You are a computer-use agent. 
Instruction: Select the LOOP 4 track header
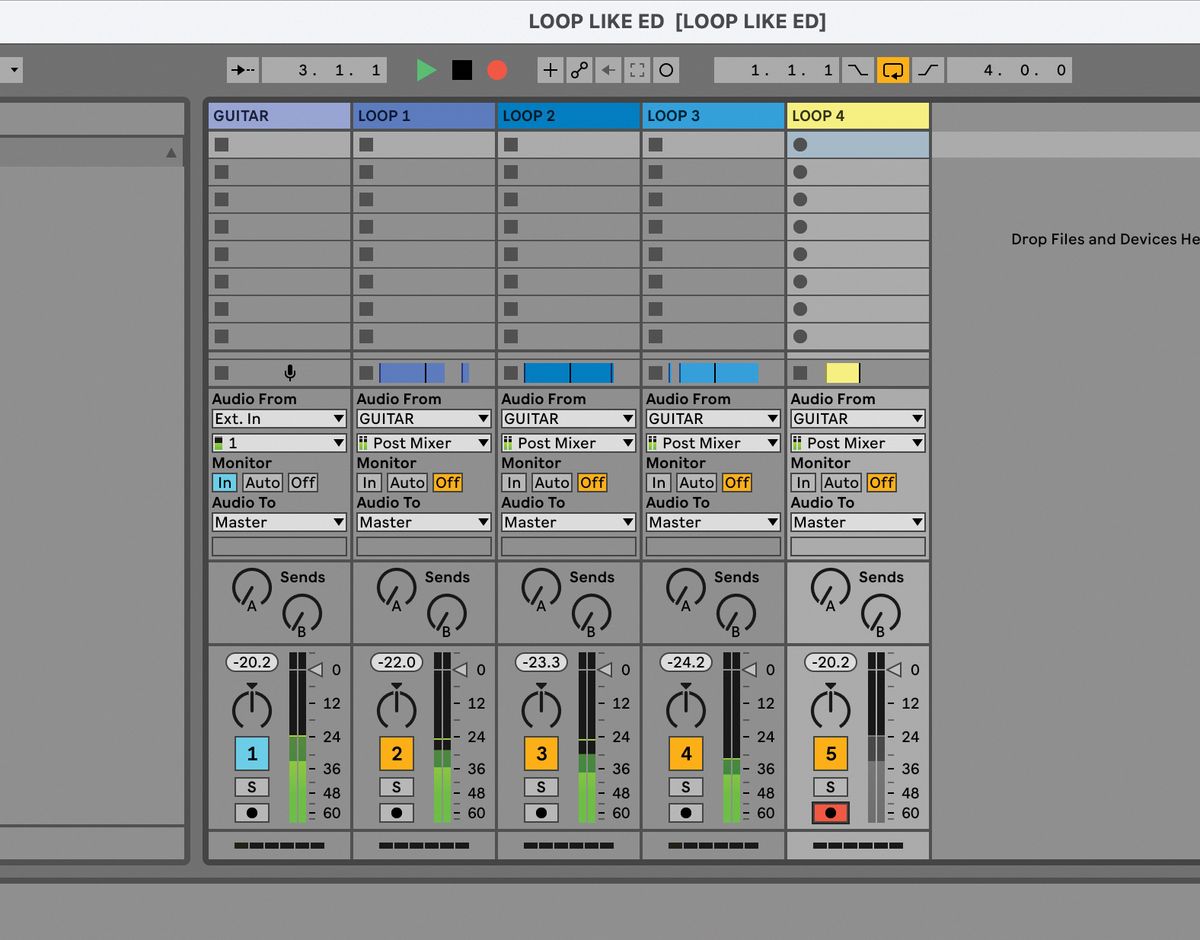tap(858, 116)
